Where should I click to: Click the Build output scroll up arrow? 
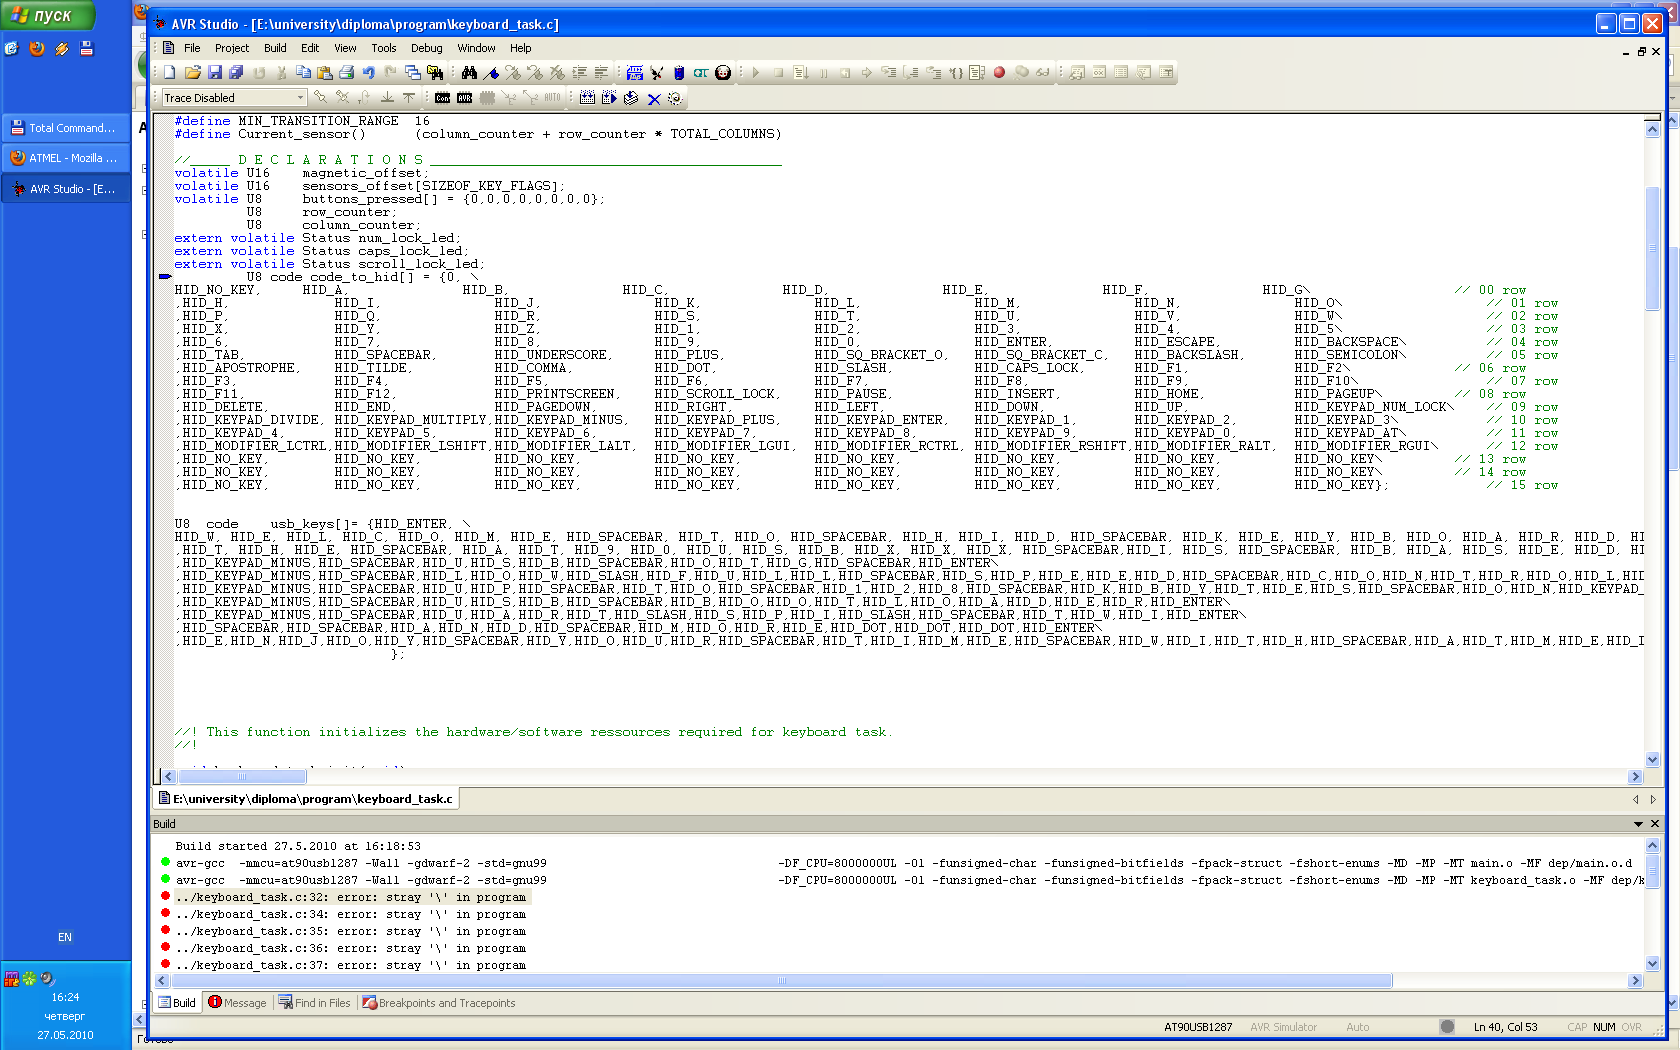pos(1652,845)
